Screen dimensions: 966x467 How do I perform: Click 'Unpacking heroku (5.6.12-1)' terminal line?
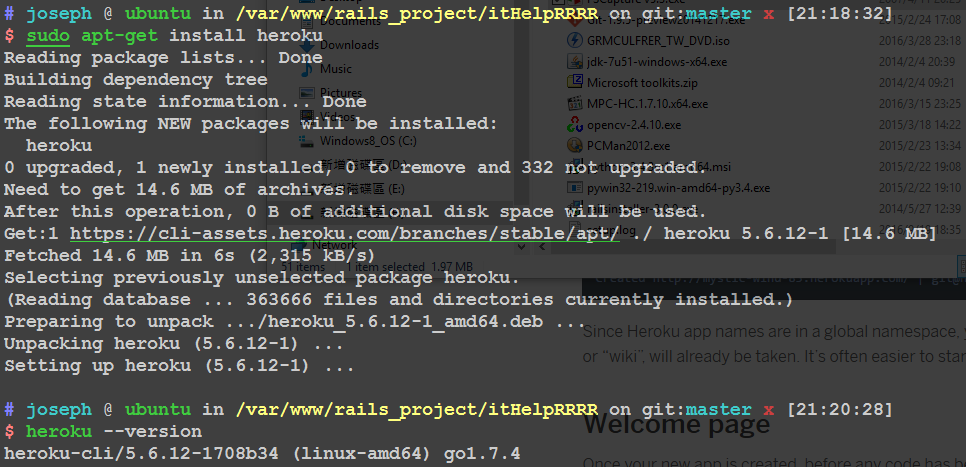pyautogui.click(x=174, y=344)
